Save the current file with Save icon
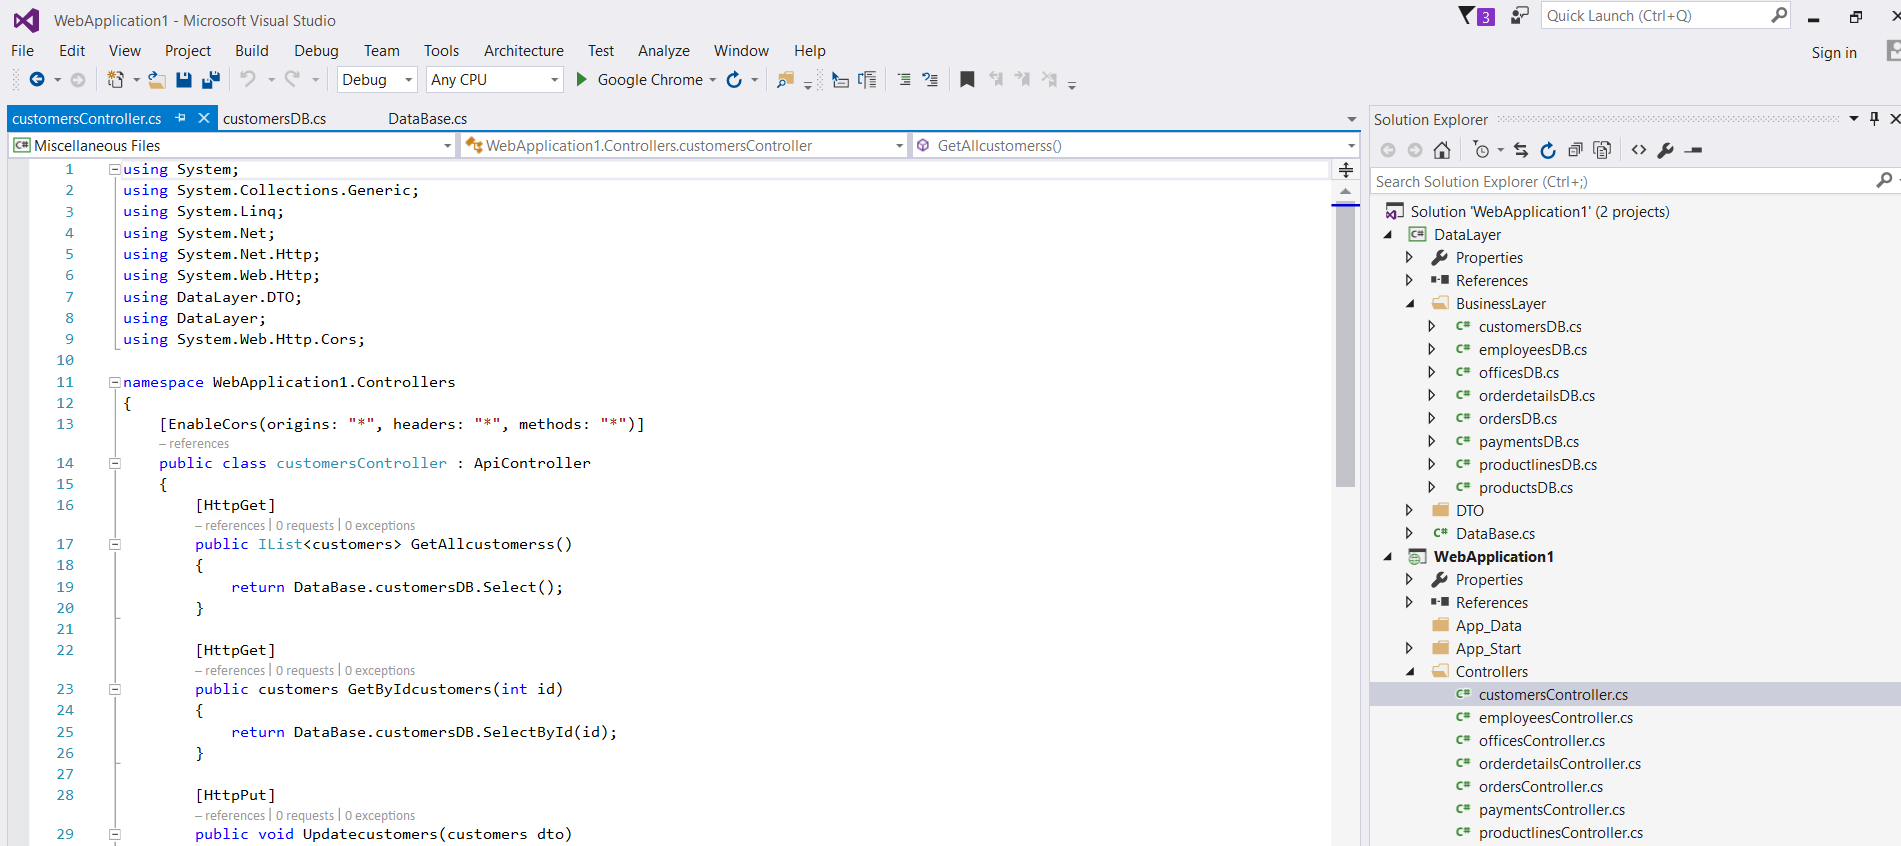The image size is (1901, 846). (x=184, y=80)
